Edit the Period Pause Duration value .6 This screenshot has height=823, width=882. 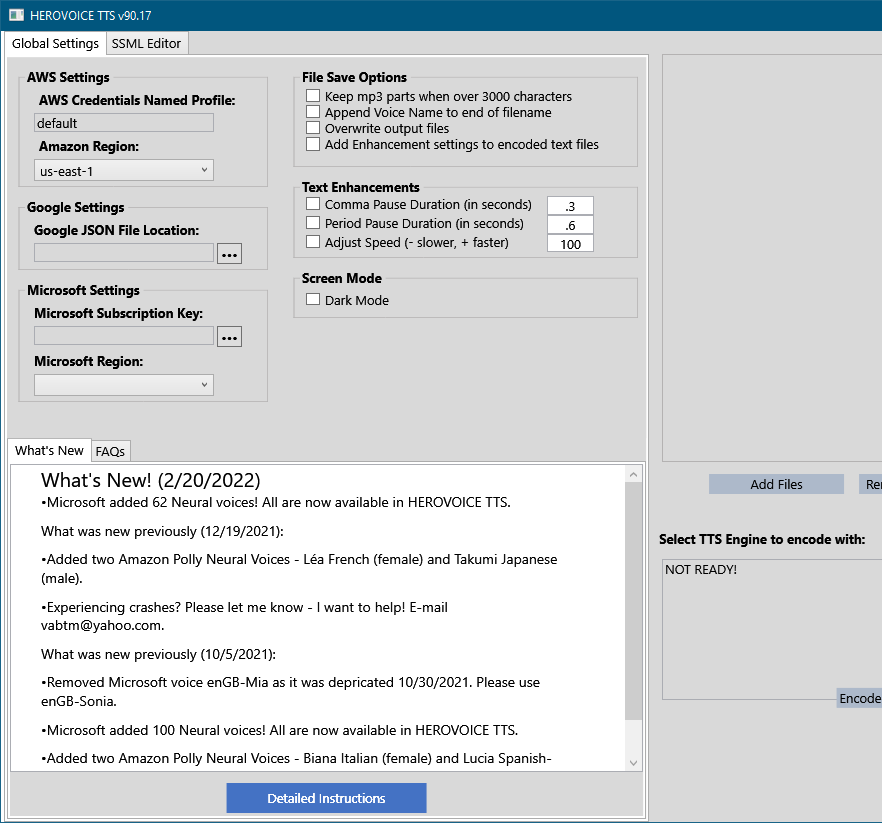pos(570,225)
